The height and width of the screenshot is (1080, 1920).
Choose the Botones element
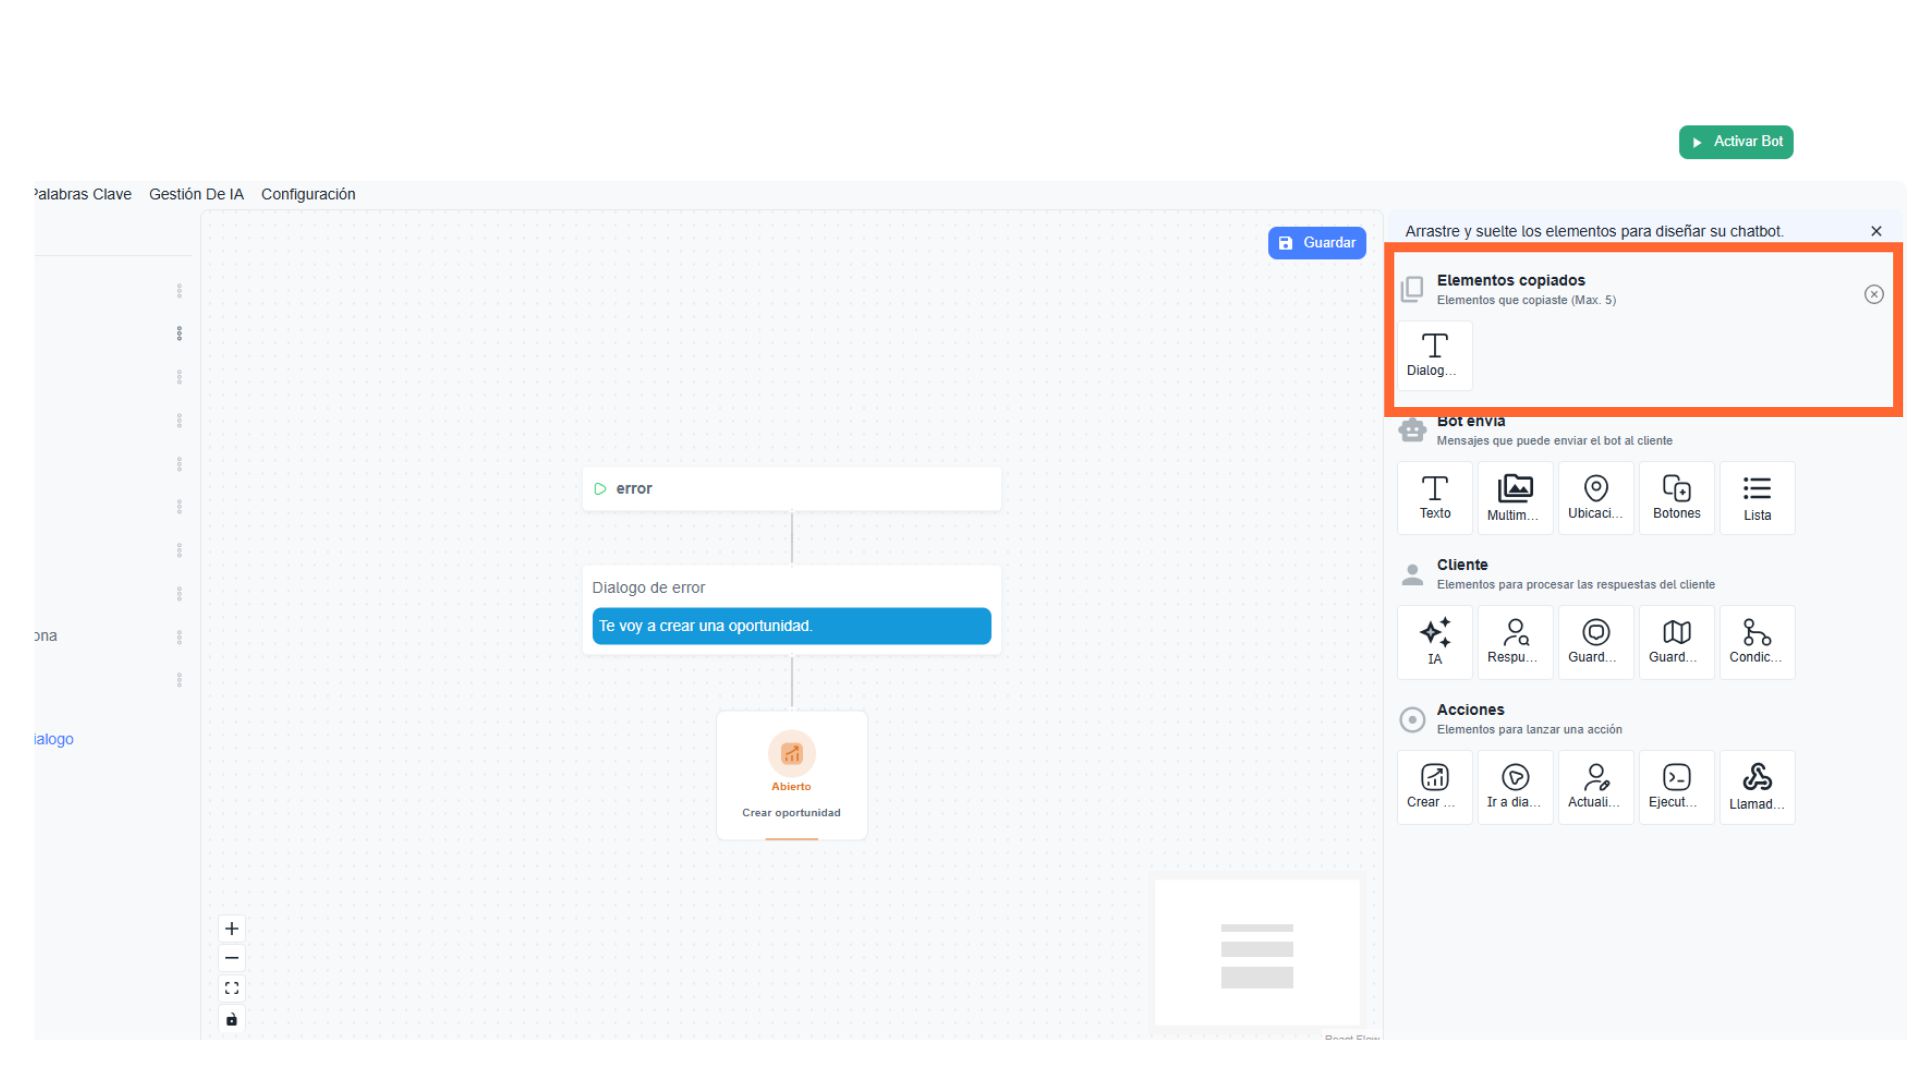pyautogui.click(x=1676, y=497)
